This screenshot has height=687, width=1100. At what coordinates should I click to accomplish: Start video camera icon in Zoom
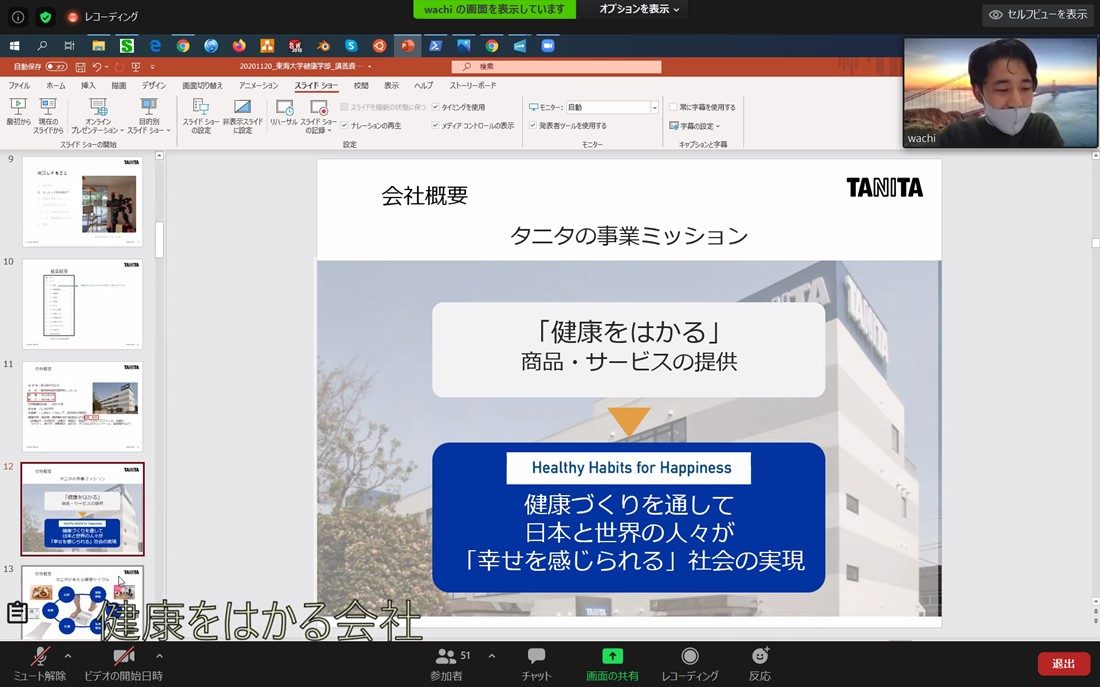pyautogui.click(x=123, y=657)
